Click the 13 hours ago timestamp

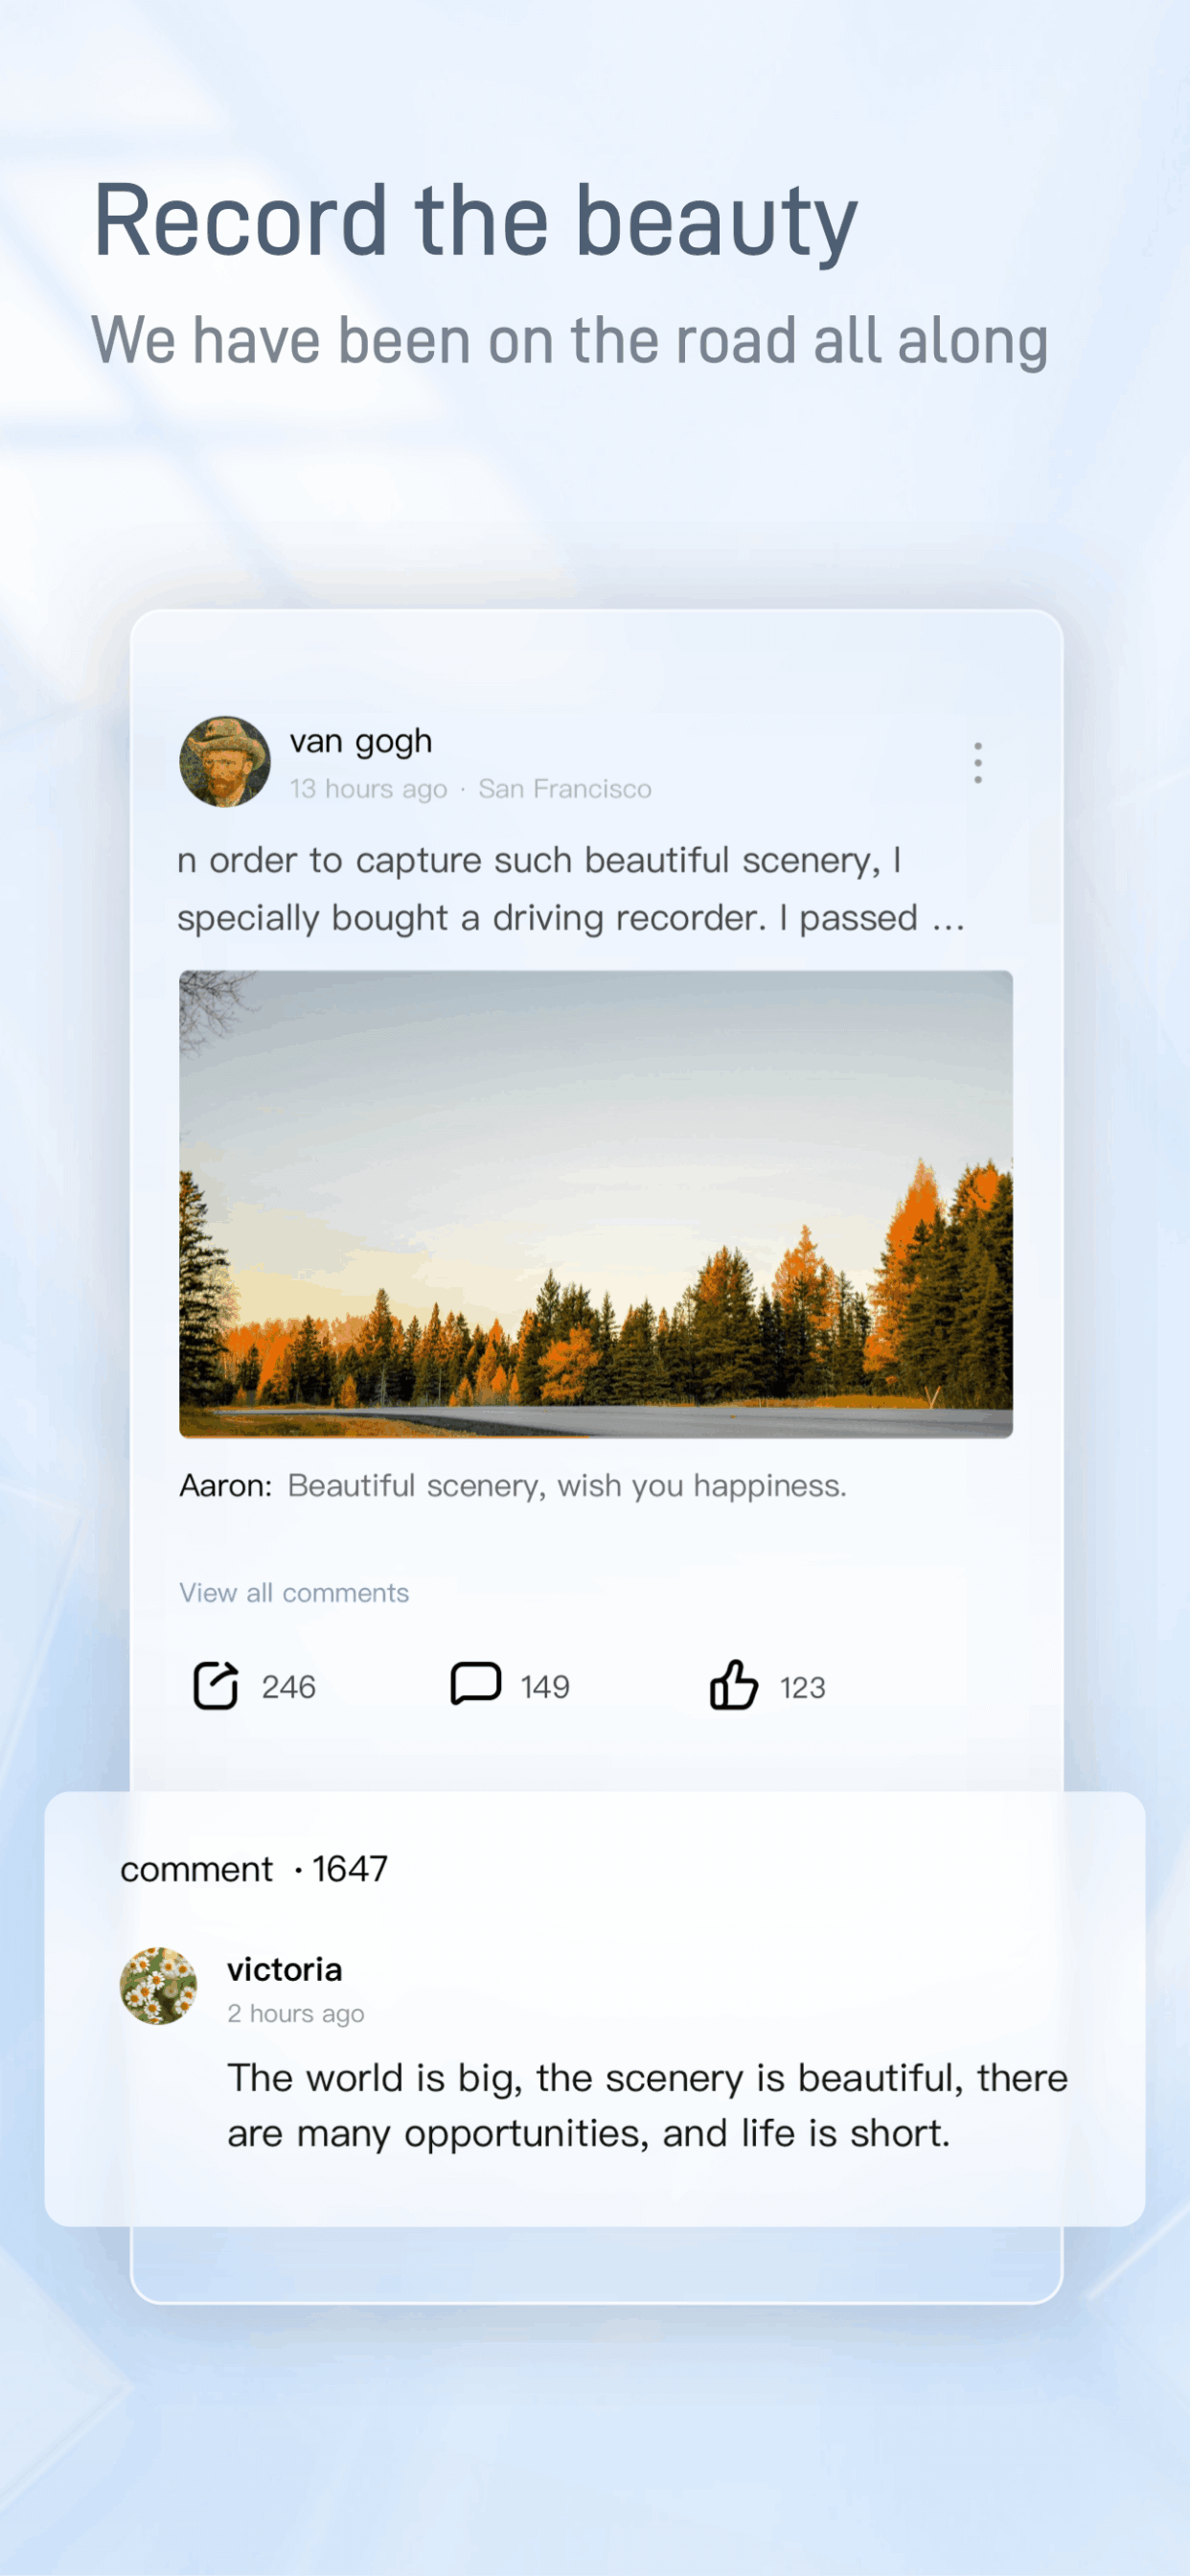pyautogui.click(x=368, y=789)
